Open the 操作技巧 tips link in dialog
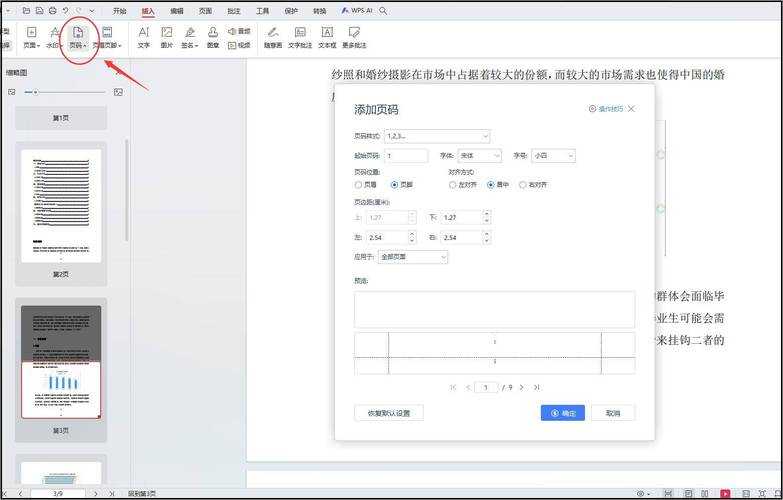783x500 pixels. pos(606,109)
